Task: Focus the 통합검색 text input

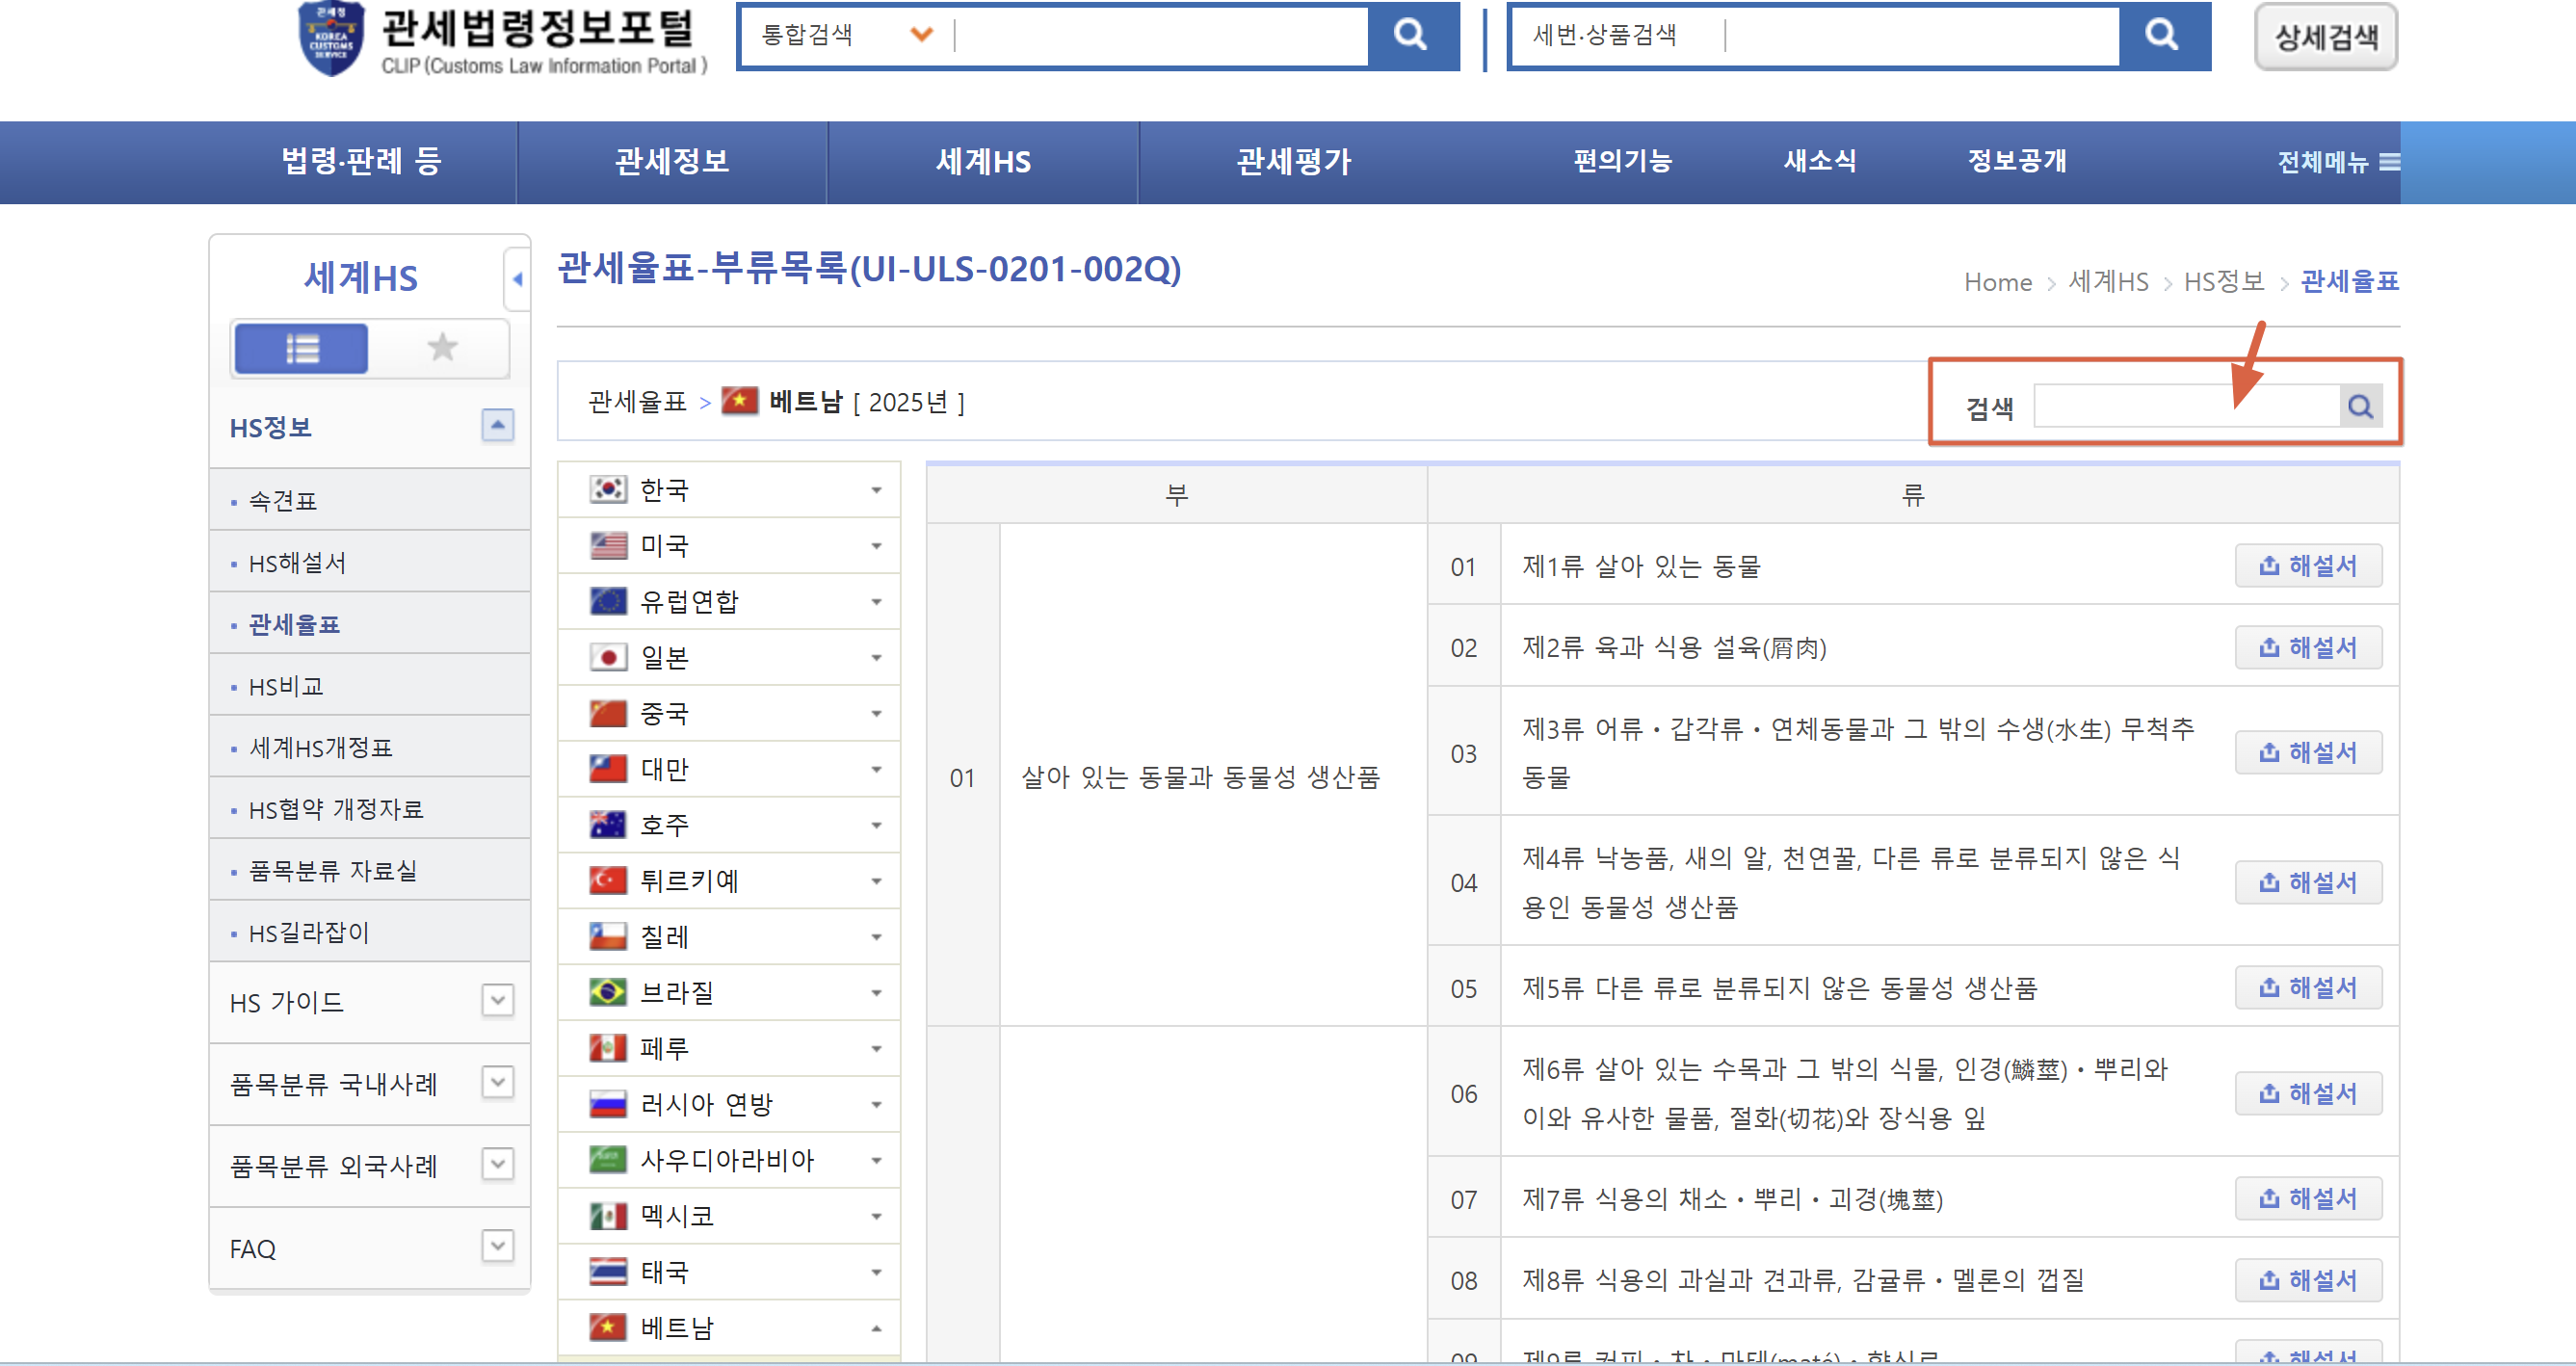Action: coord(1160,36)
